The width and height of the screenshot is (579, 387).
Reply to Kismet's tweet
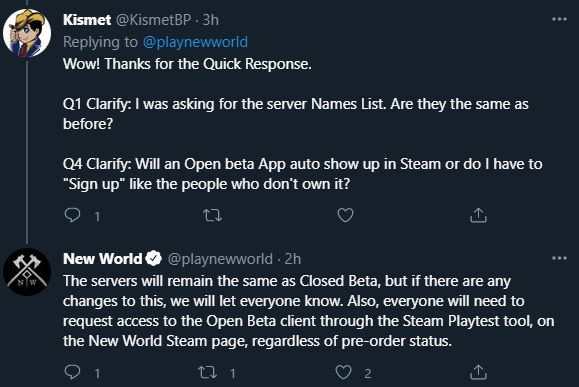pos(72,215)
